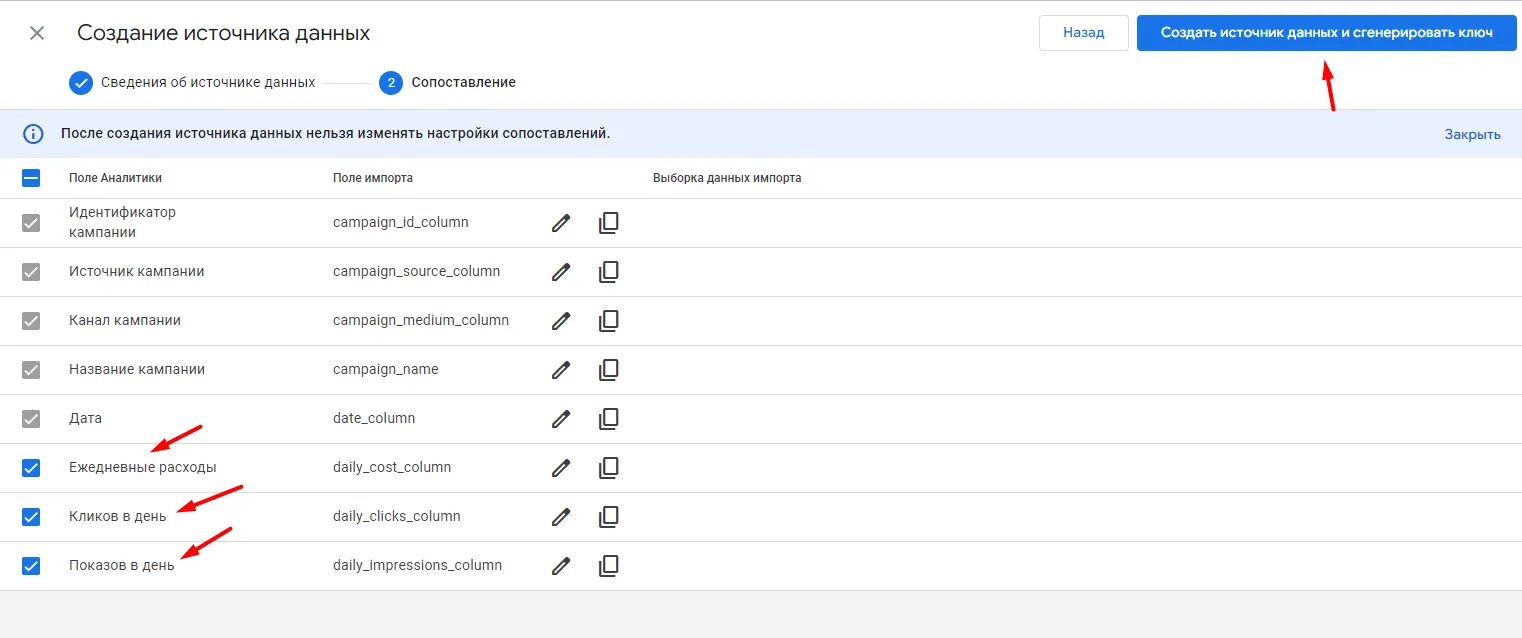Uncheck the Показов в день checkbox
1522x638 pixels.
31,566
